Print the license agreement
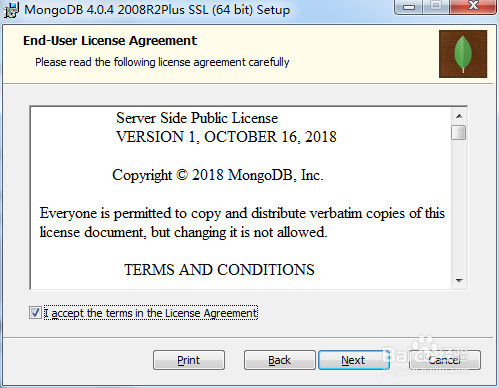The image size is (499, 388). 189,360
